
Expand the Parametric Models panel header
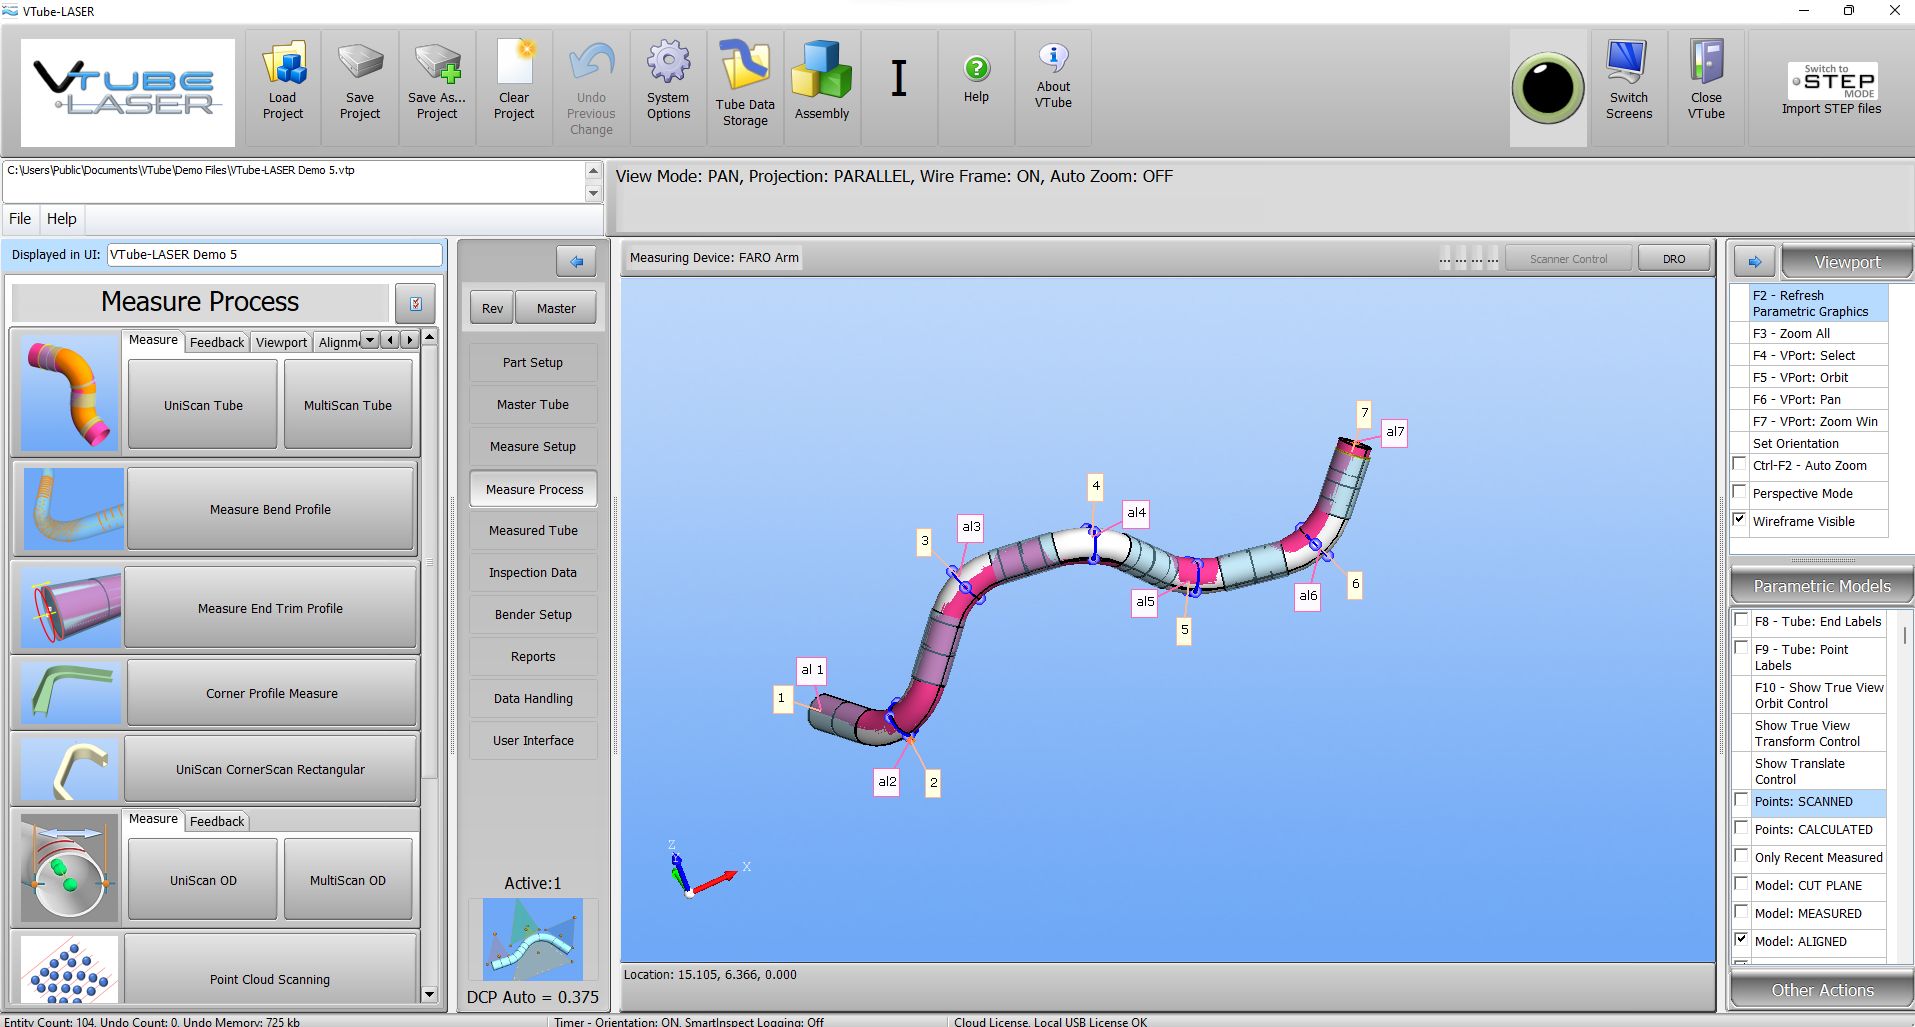click(x=1822, y=586)
